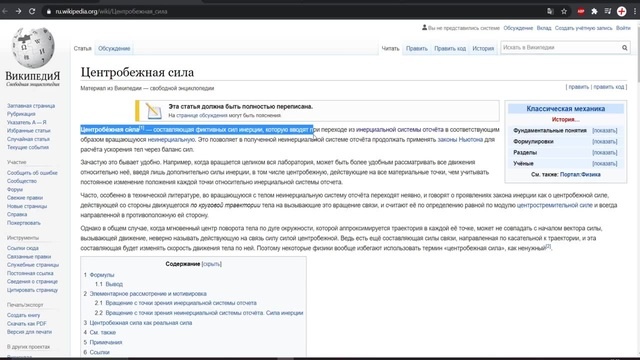Image resolution: width=640 pixels, height=360 pixels.
Task: Click the user icon near login links
Action: (424, 28)
